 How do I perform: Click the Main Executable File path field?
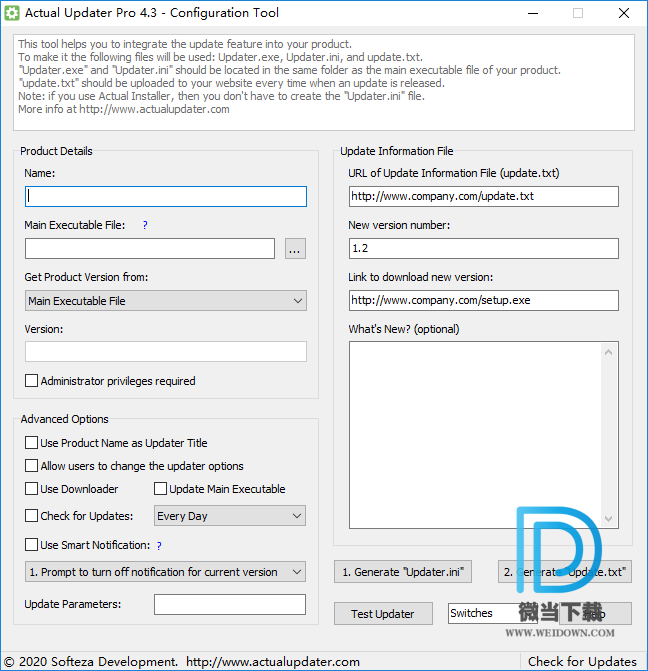click(150, 249)
